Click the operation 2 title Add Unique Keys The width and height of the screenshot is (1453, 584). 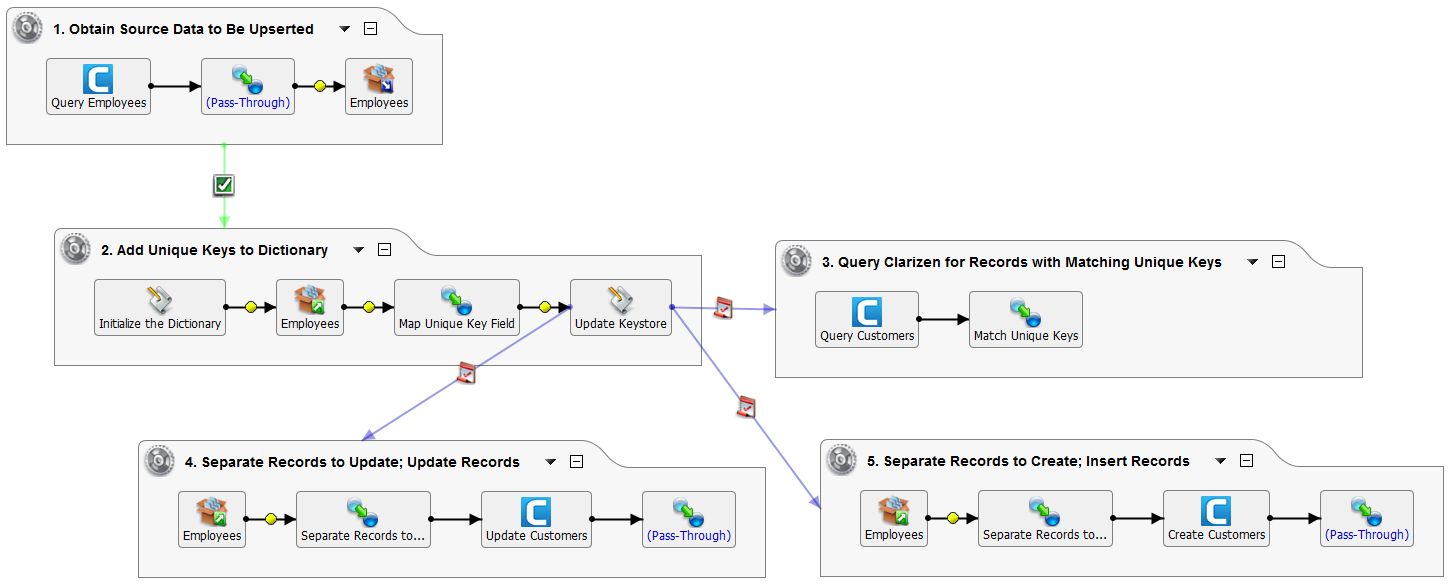point(214,250)
